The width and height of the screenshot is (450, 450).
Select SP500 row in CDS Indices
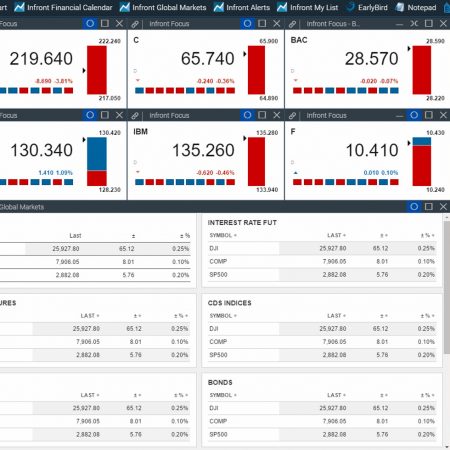click(322, 355)
